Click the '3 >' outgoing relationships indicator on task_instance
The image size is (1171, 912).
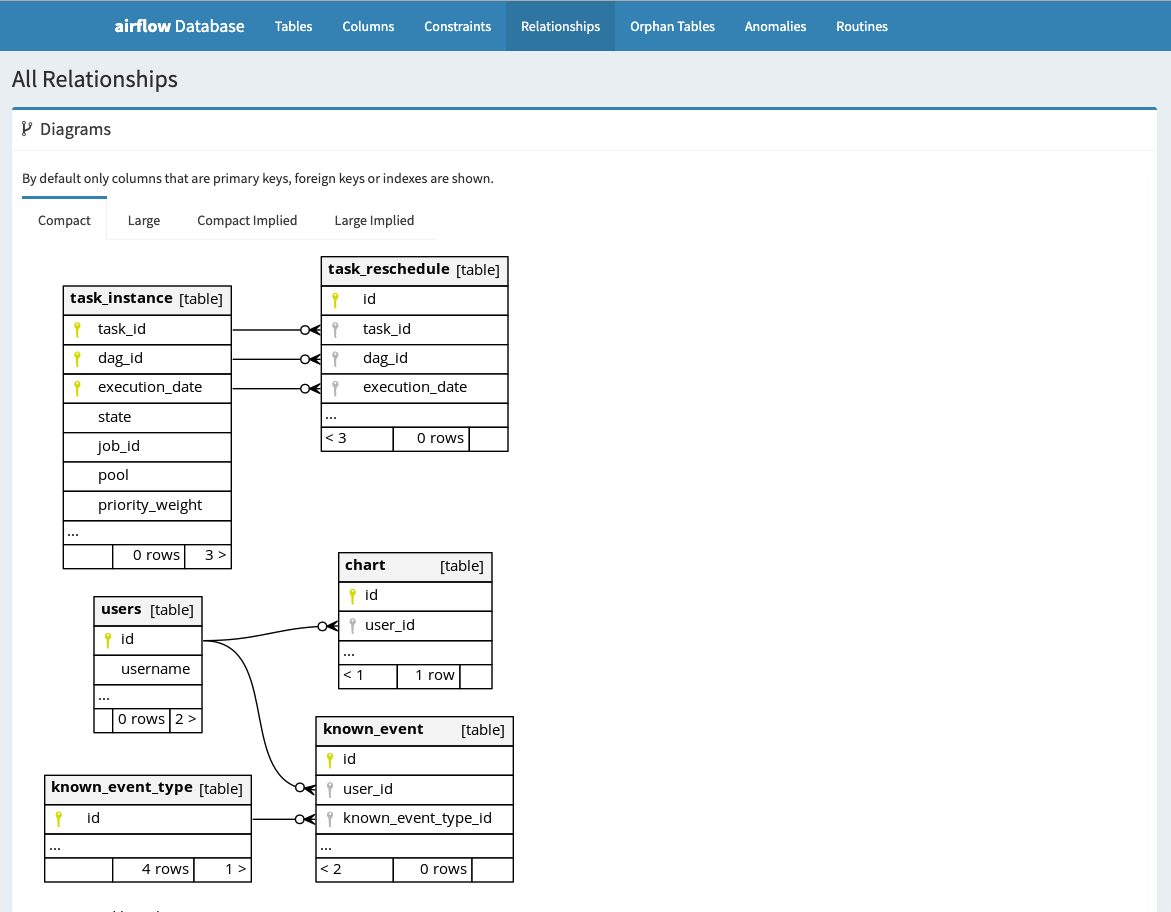tap(213, 555)
